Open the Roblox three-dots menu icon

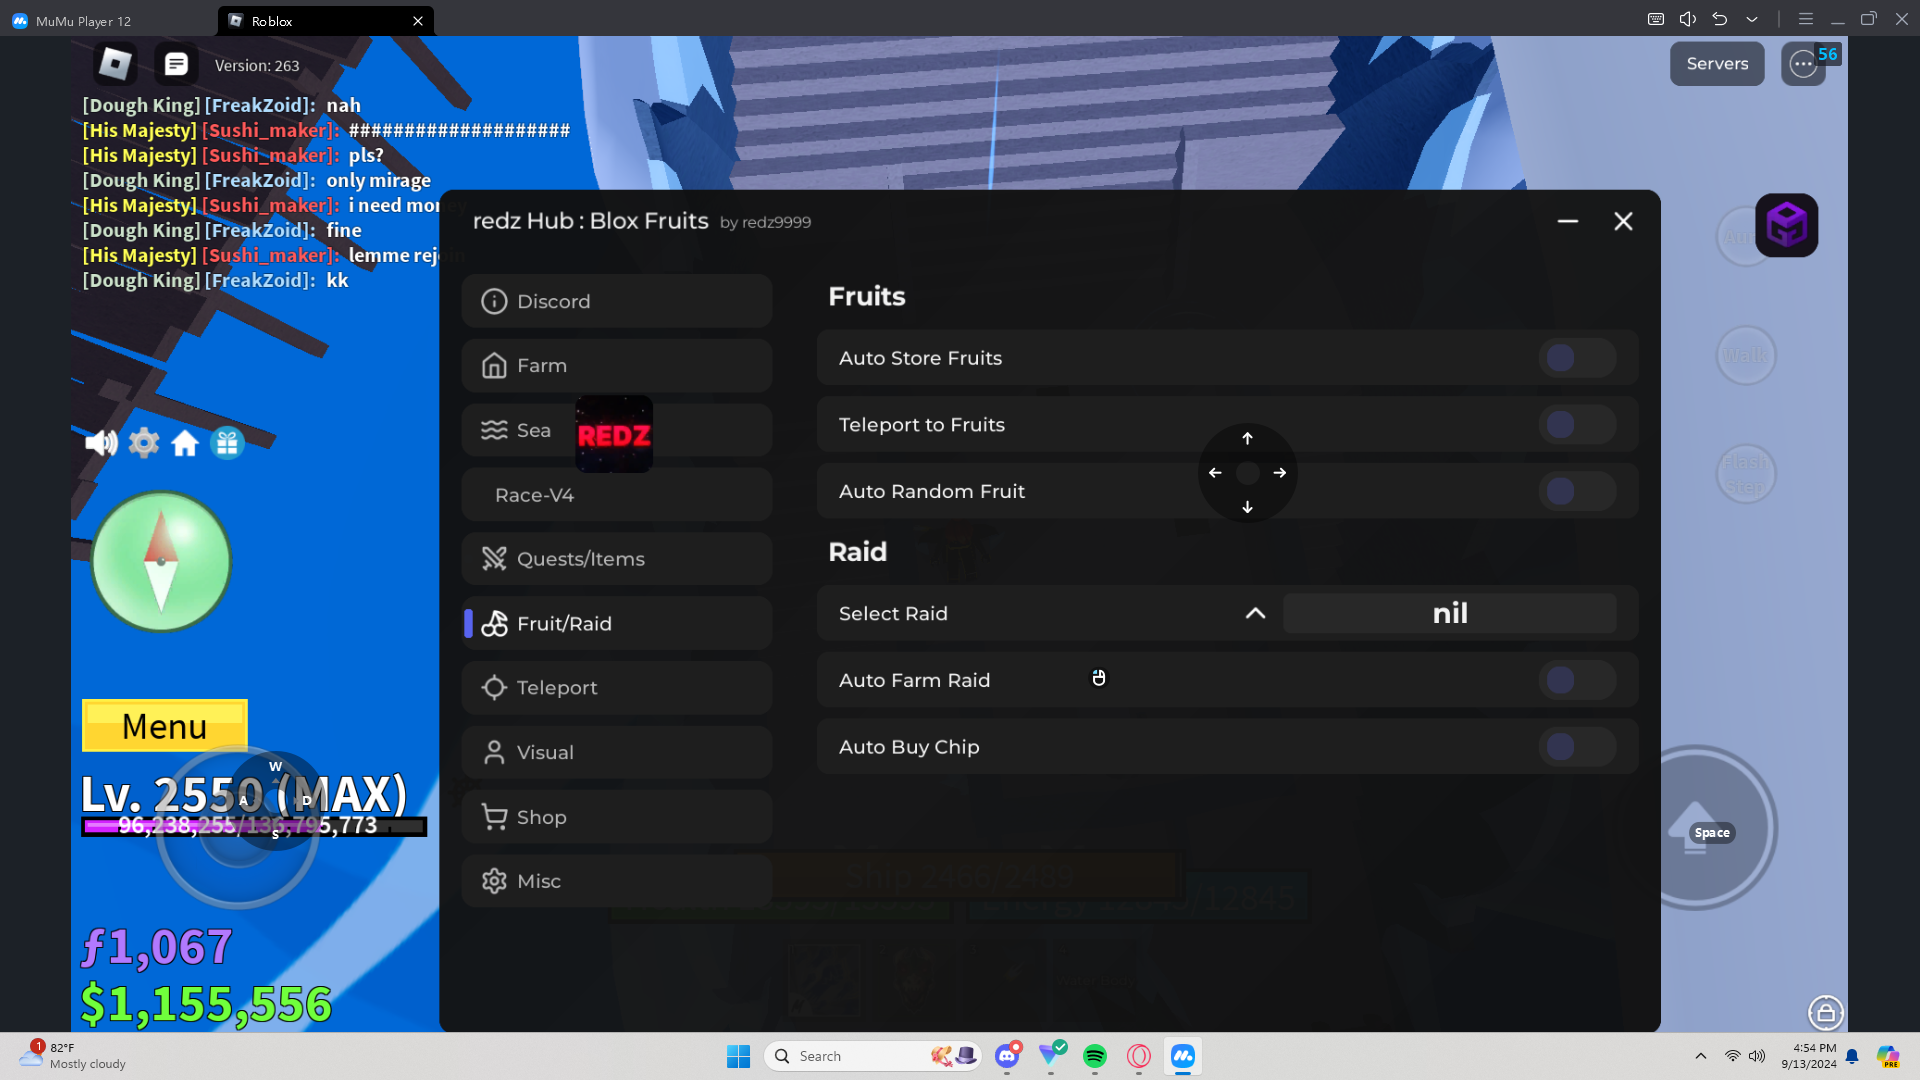click(x=1803, y=64)
